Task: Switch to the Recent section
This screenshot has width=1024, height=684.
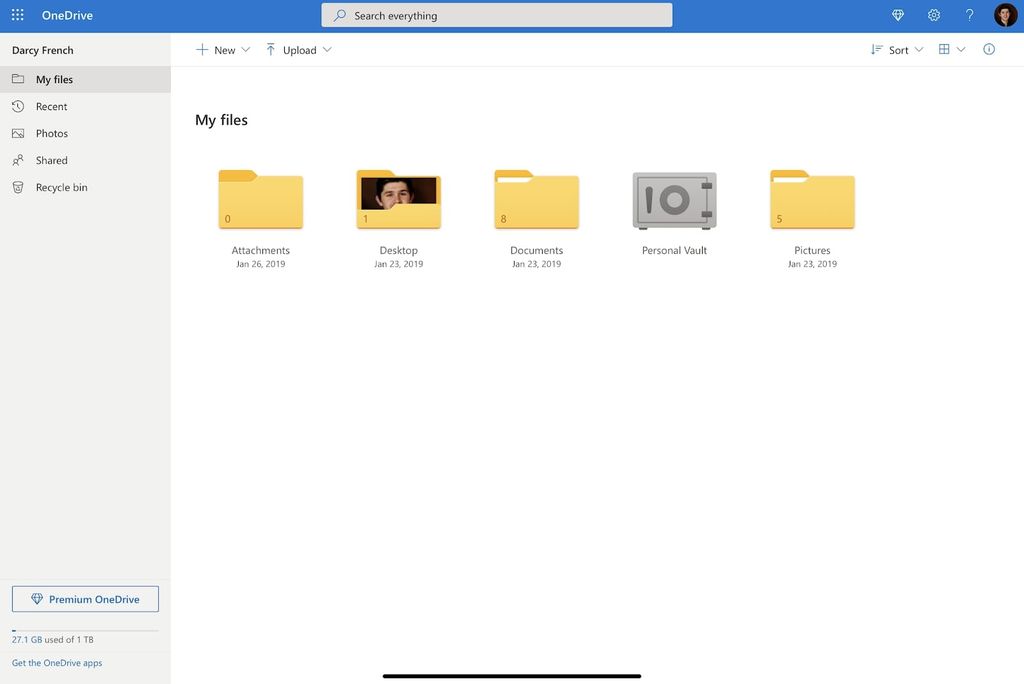Action: [x=51, y=105]
